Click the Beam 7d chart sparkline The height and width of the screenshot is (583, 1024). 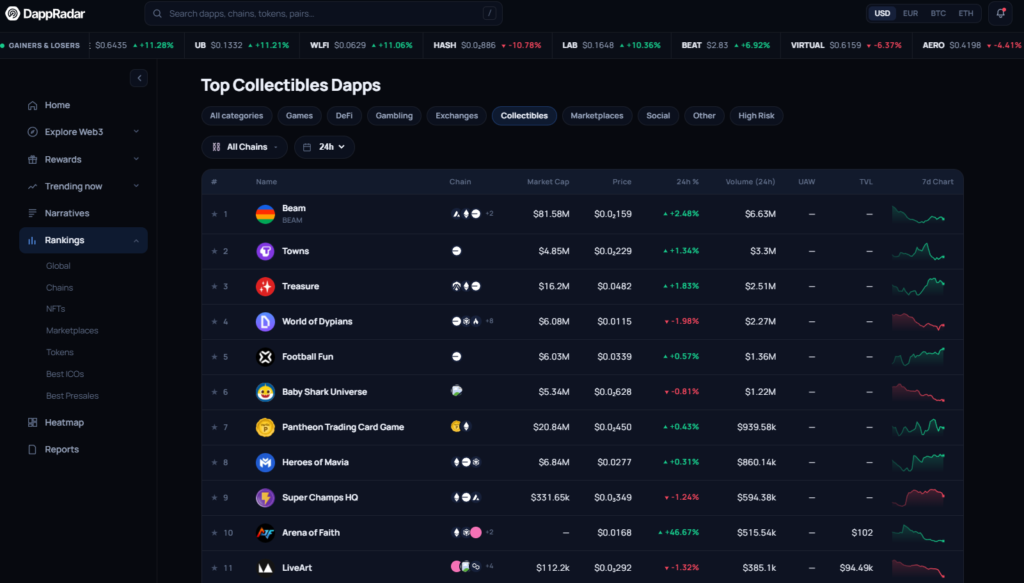point(918,214)
